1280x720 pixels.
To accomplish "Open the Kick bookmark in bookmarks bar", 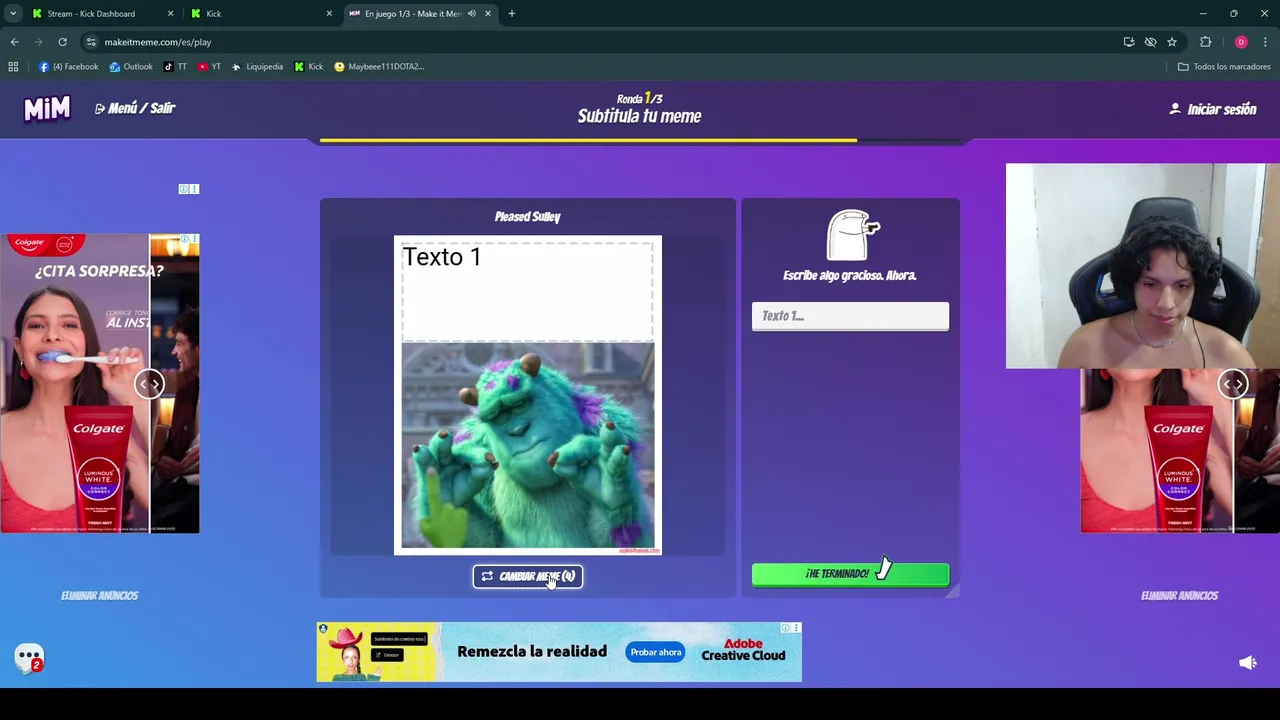I will (308, 67).
